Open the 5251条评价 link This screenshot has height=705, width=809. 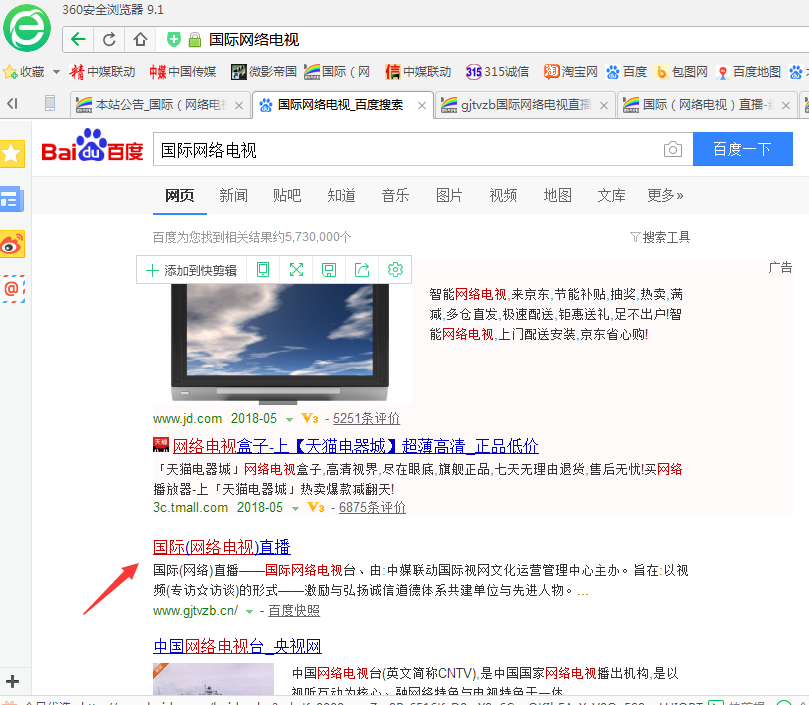366,419
